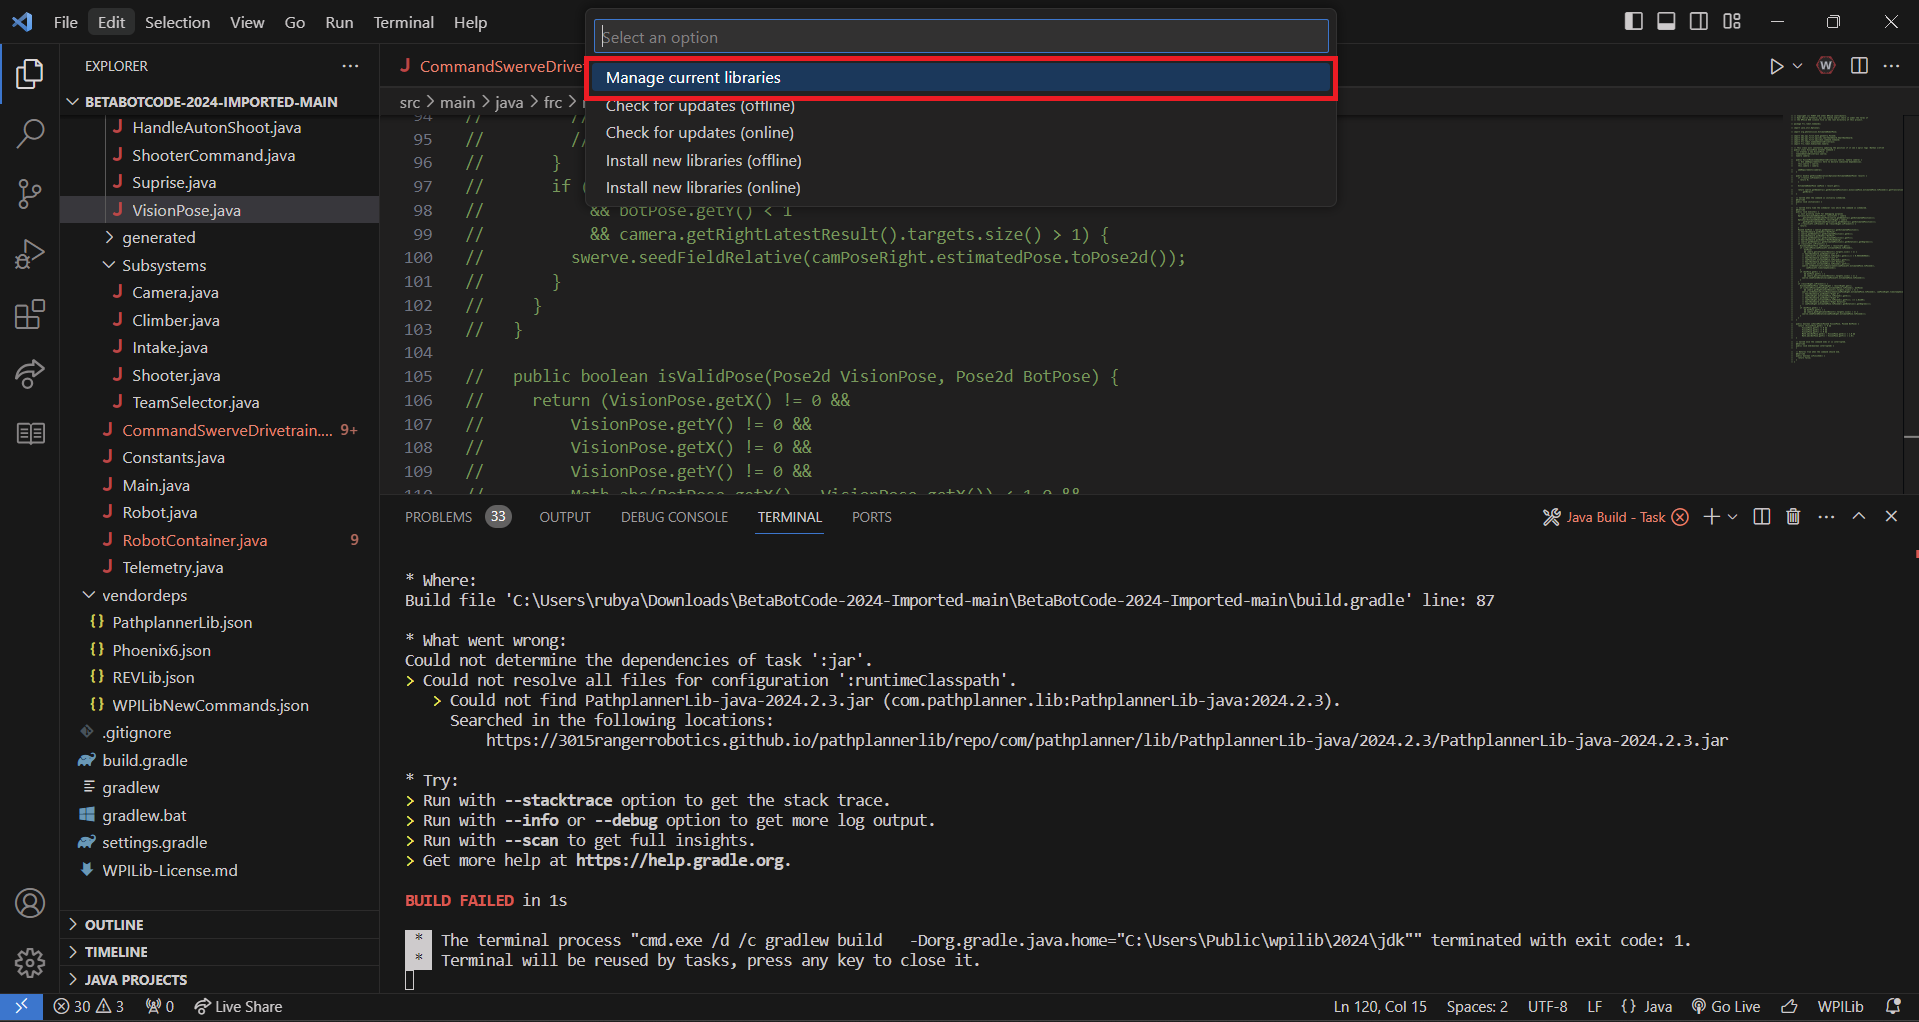Click the ports forwarded indicator showing 0
The height and width of the screenshot is (1022, 1919).
click(x=160, y=1007)
